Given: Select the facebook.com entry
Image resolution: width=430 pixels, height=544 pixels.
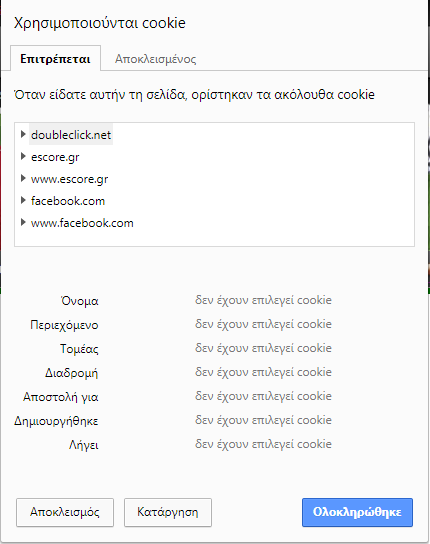Looking at the screenshot, I should click(x=68, y=201).
